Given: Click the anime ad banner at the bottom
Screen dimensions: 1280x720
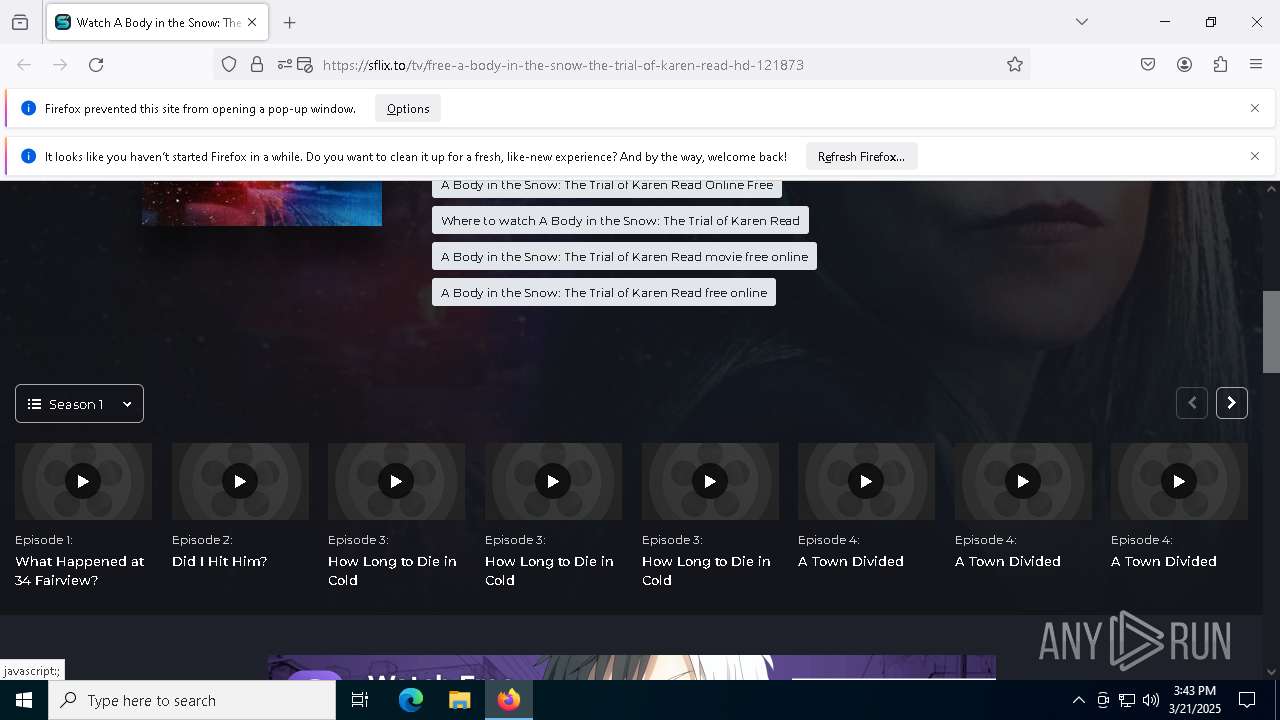Looking at the screenshot, I should coord(631,667).
